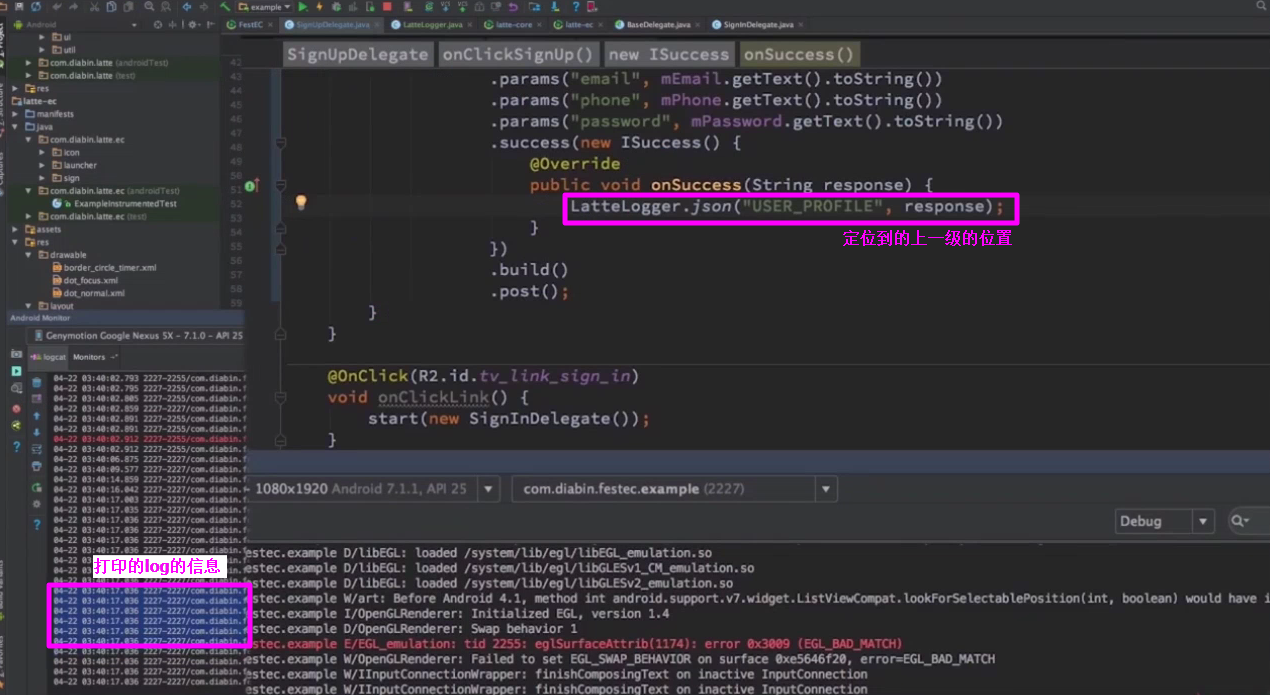Select the logcat tab
1270x695 pixels.
[x=50, y=357]
